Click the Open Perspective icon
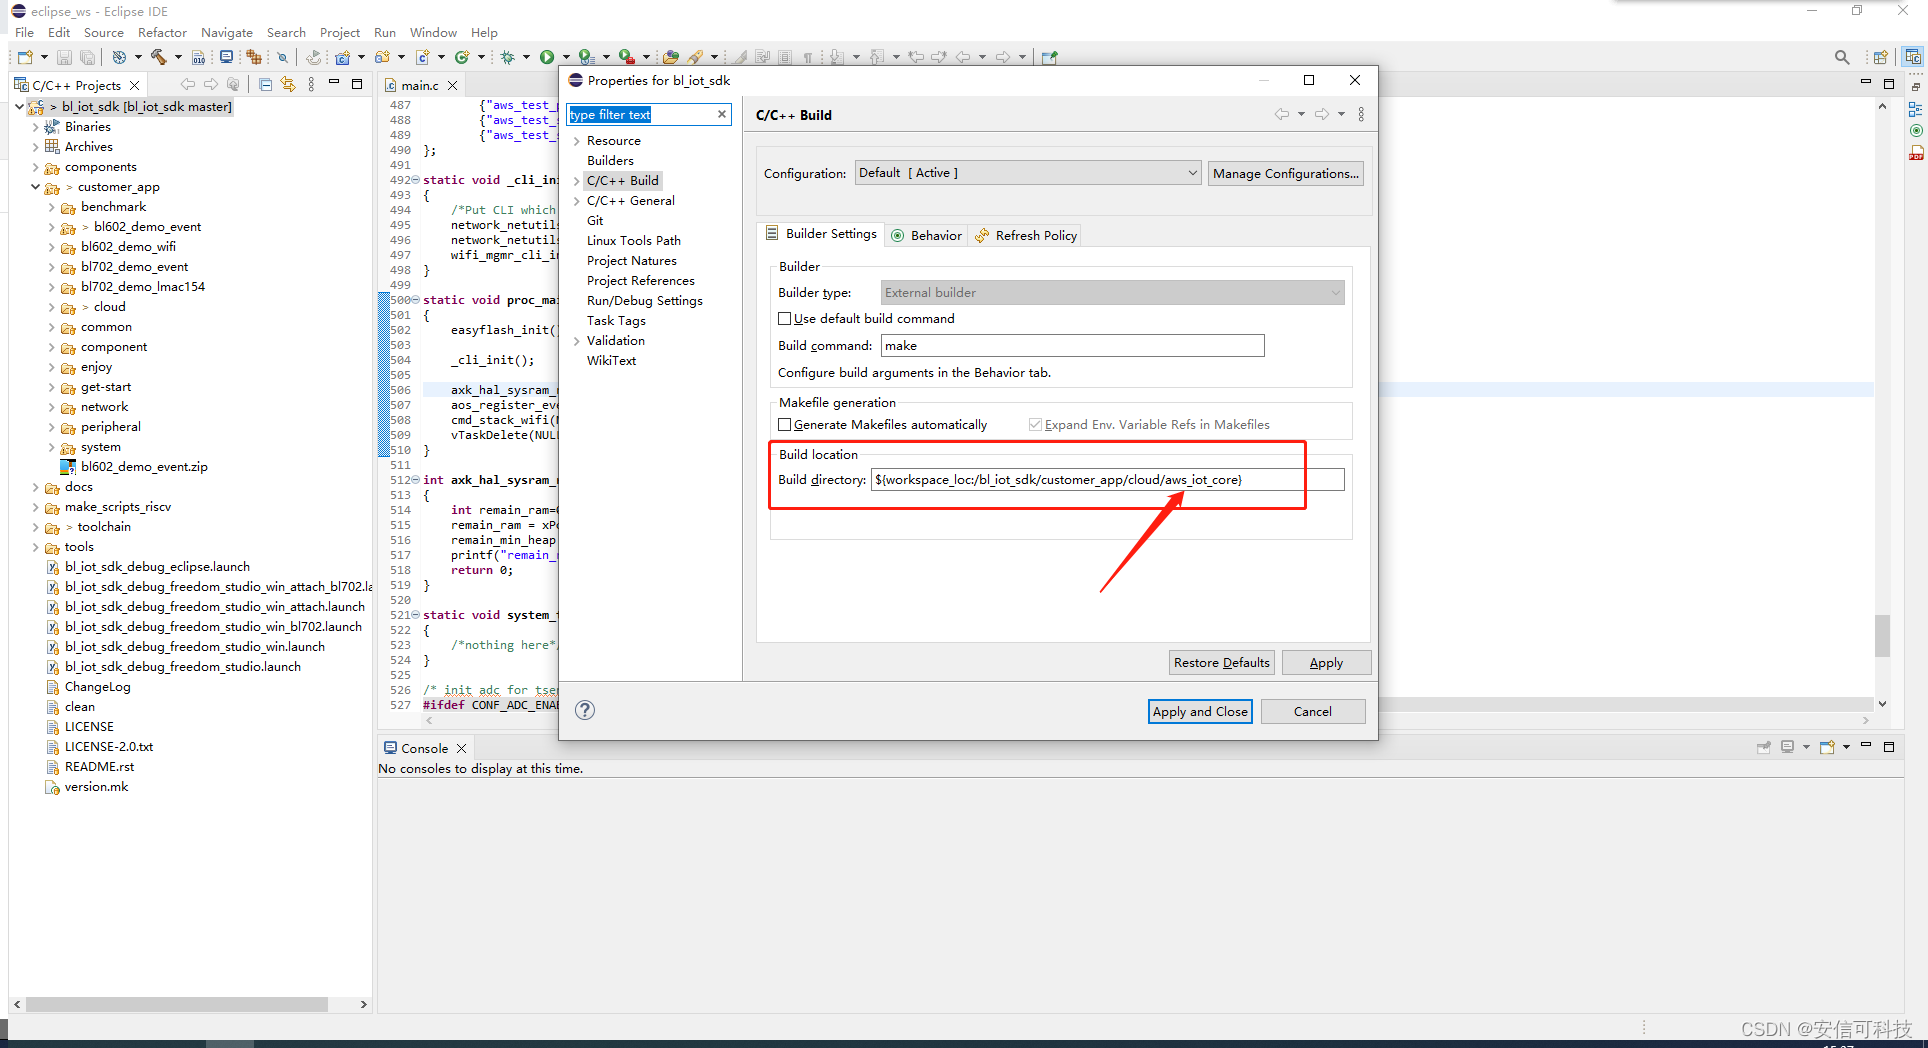 coord(1881,57)
